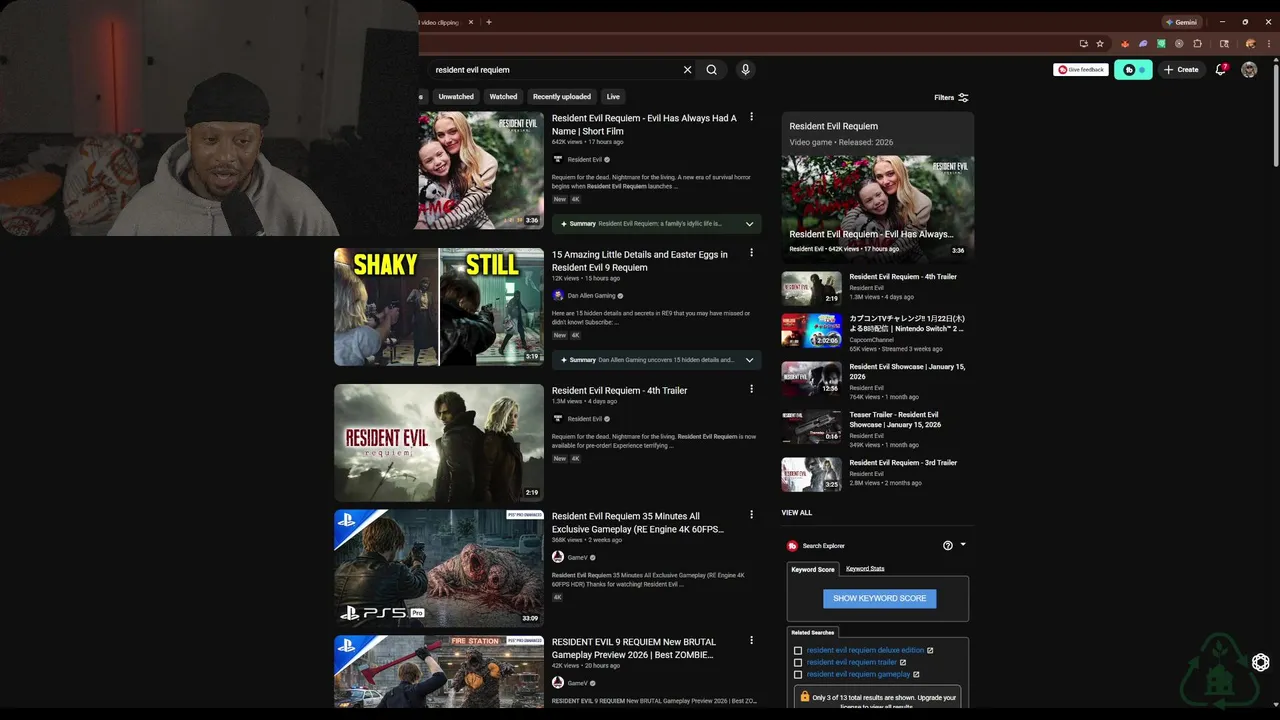The image size is (1280, 720).
Task: Click the Give feedback button
Action: pyautogui.click(x=1081, y=69)
